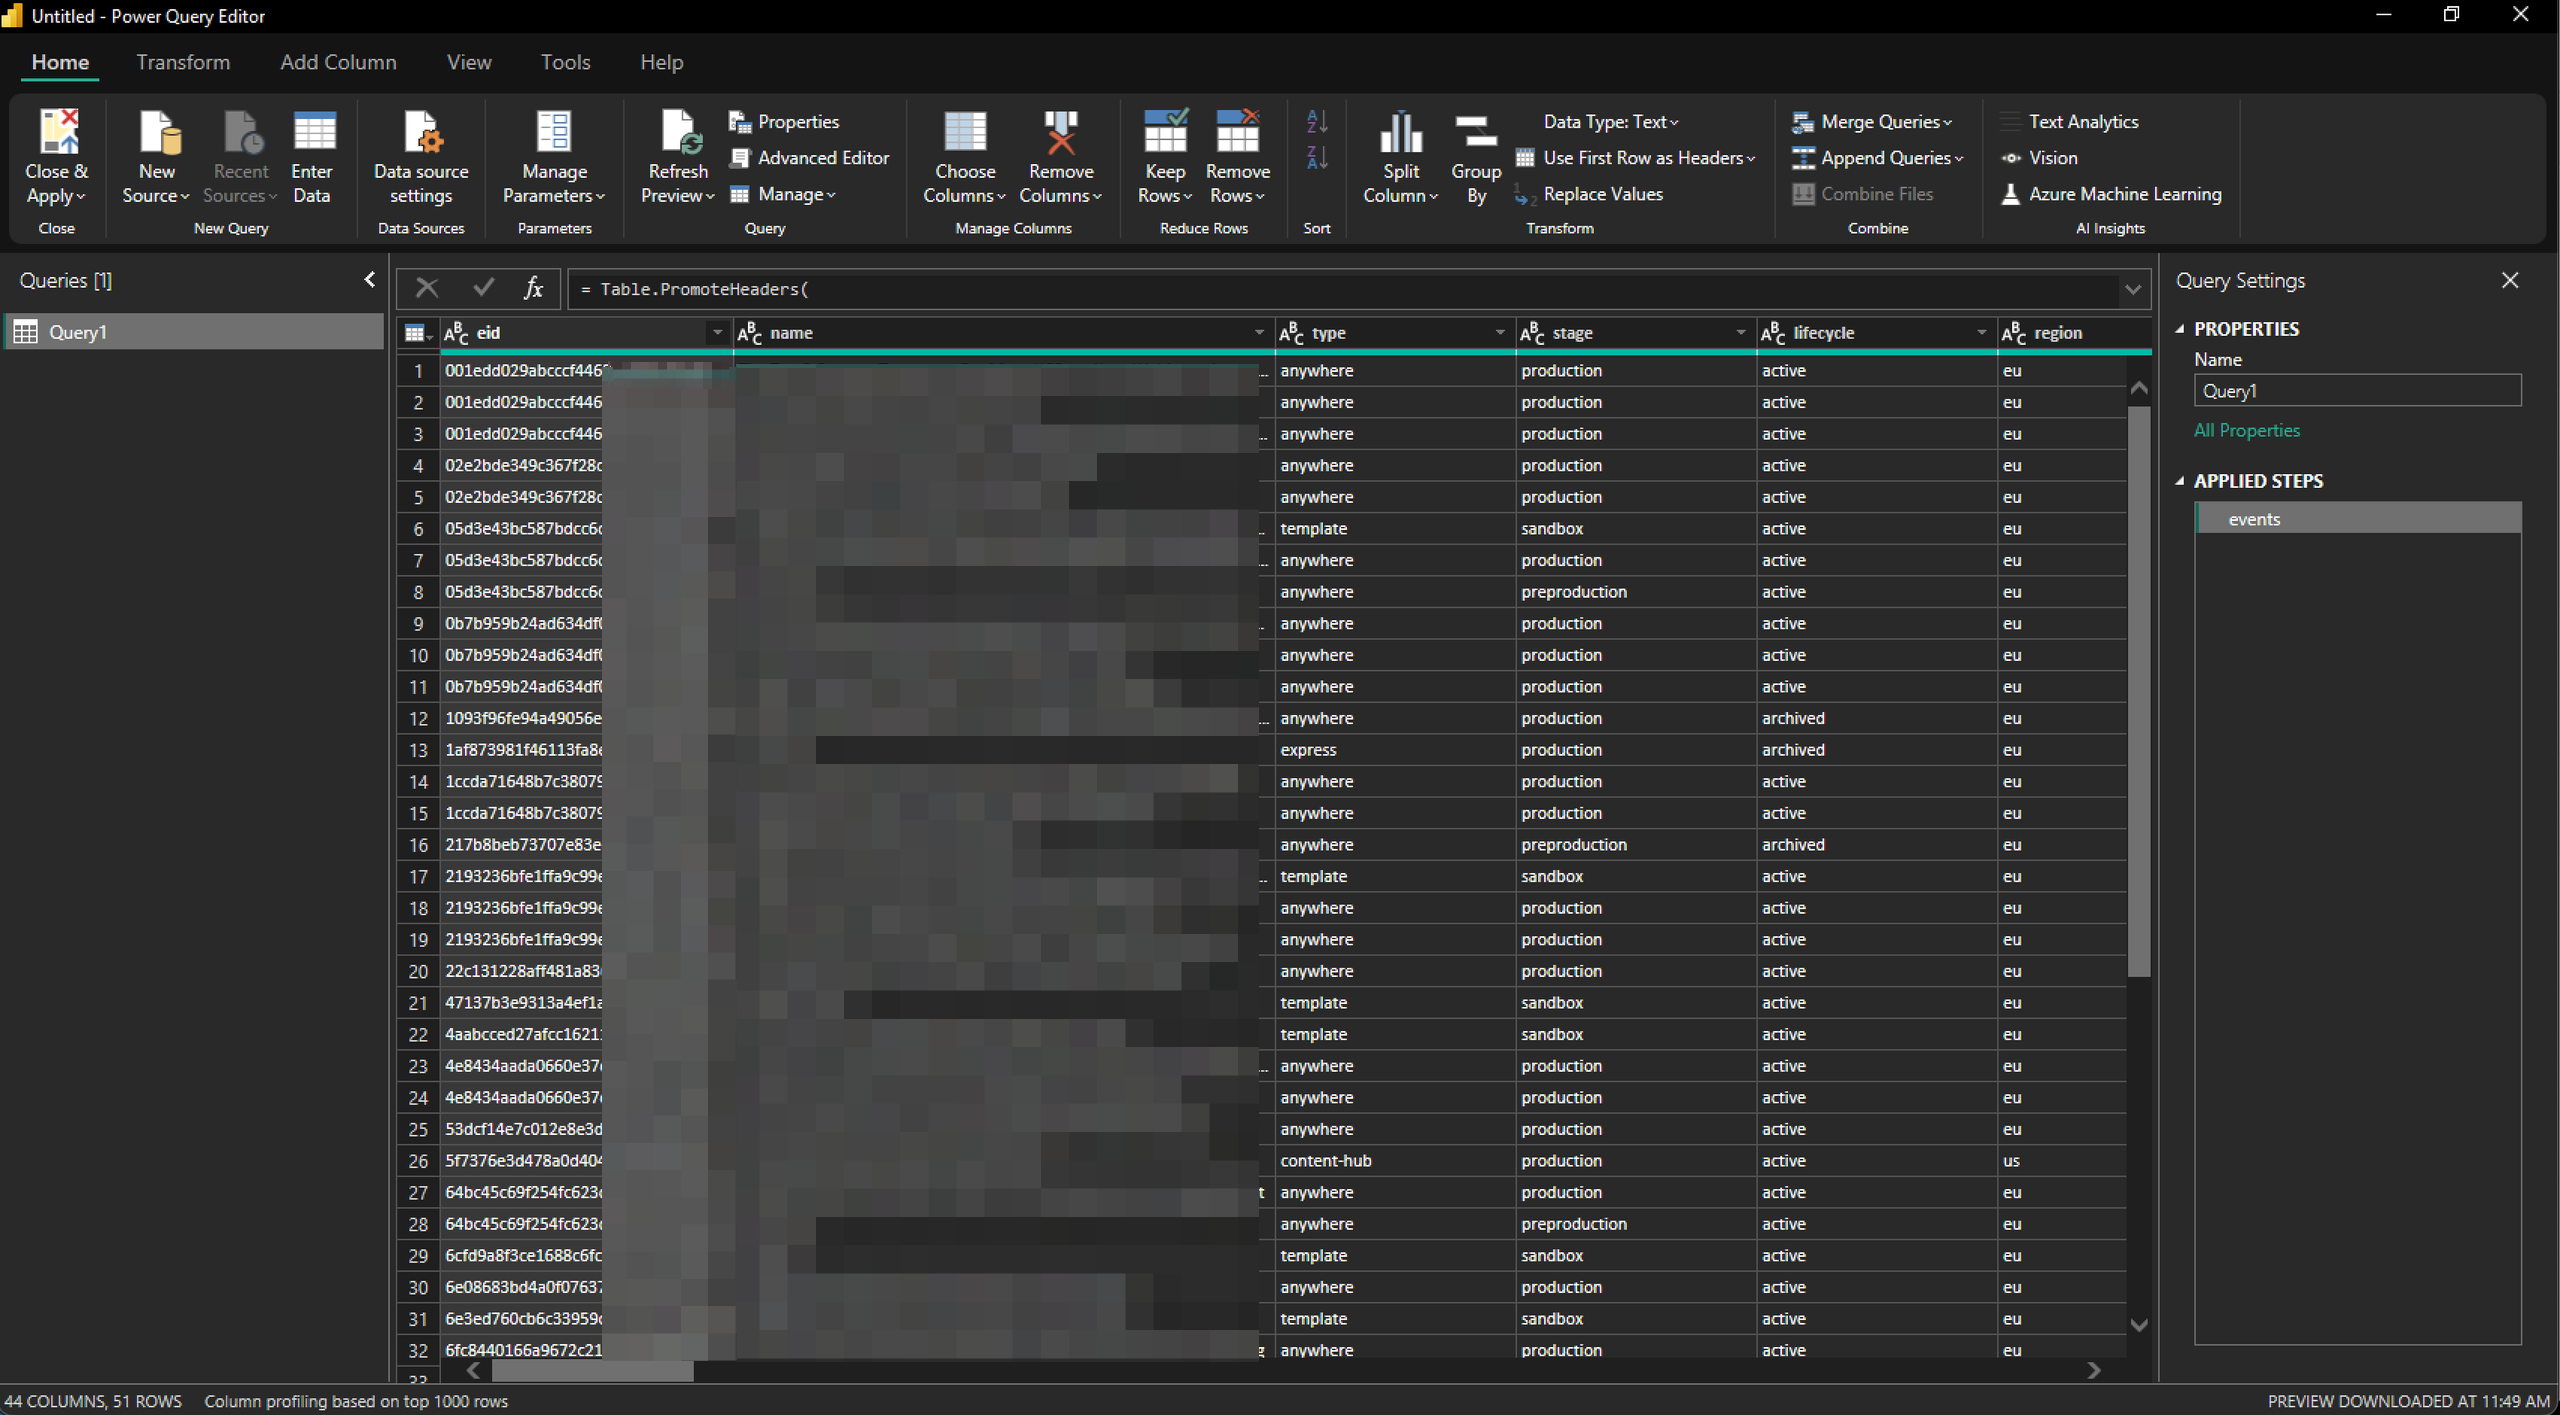Viewport: 2560px width, 1415px height.
Task: Expand the formula bar
Action: 2132,290
